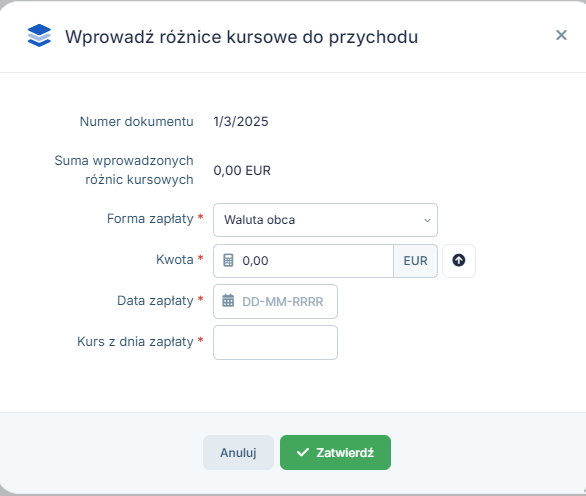Image resolution: width=586 pixels, height=496 pixels.
Task: Select the document number value 1/3/2025
Action: tap(241, 121)
